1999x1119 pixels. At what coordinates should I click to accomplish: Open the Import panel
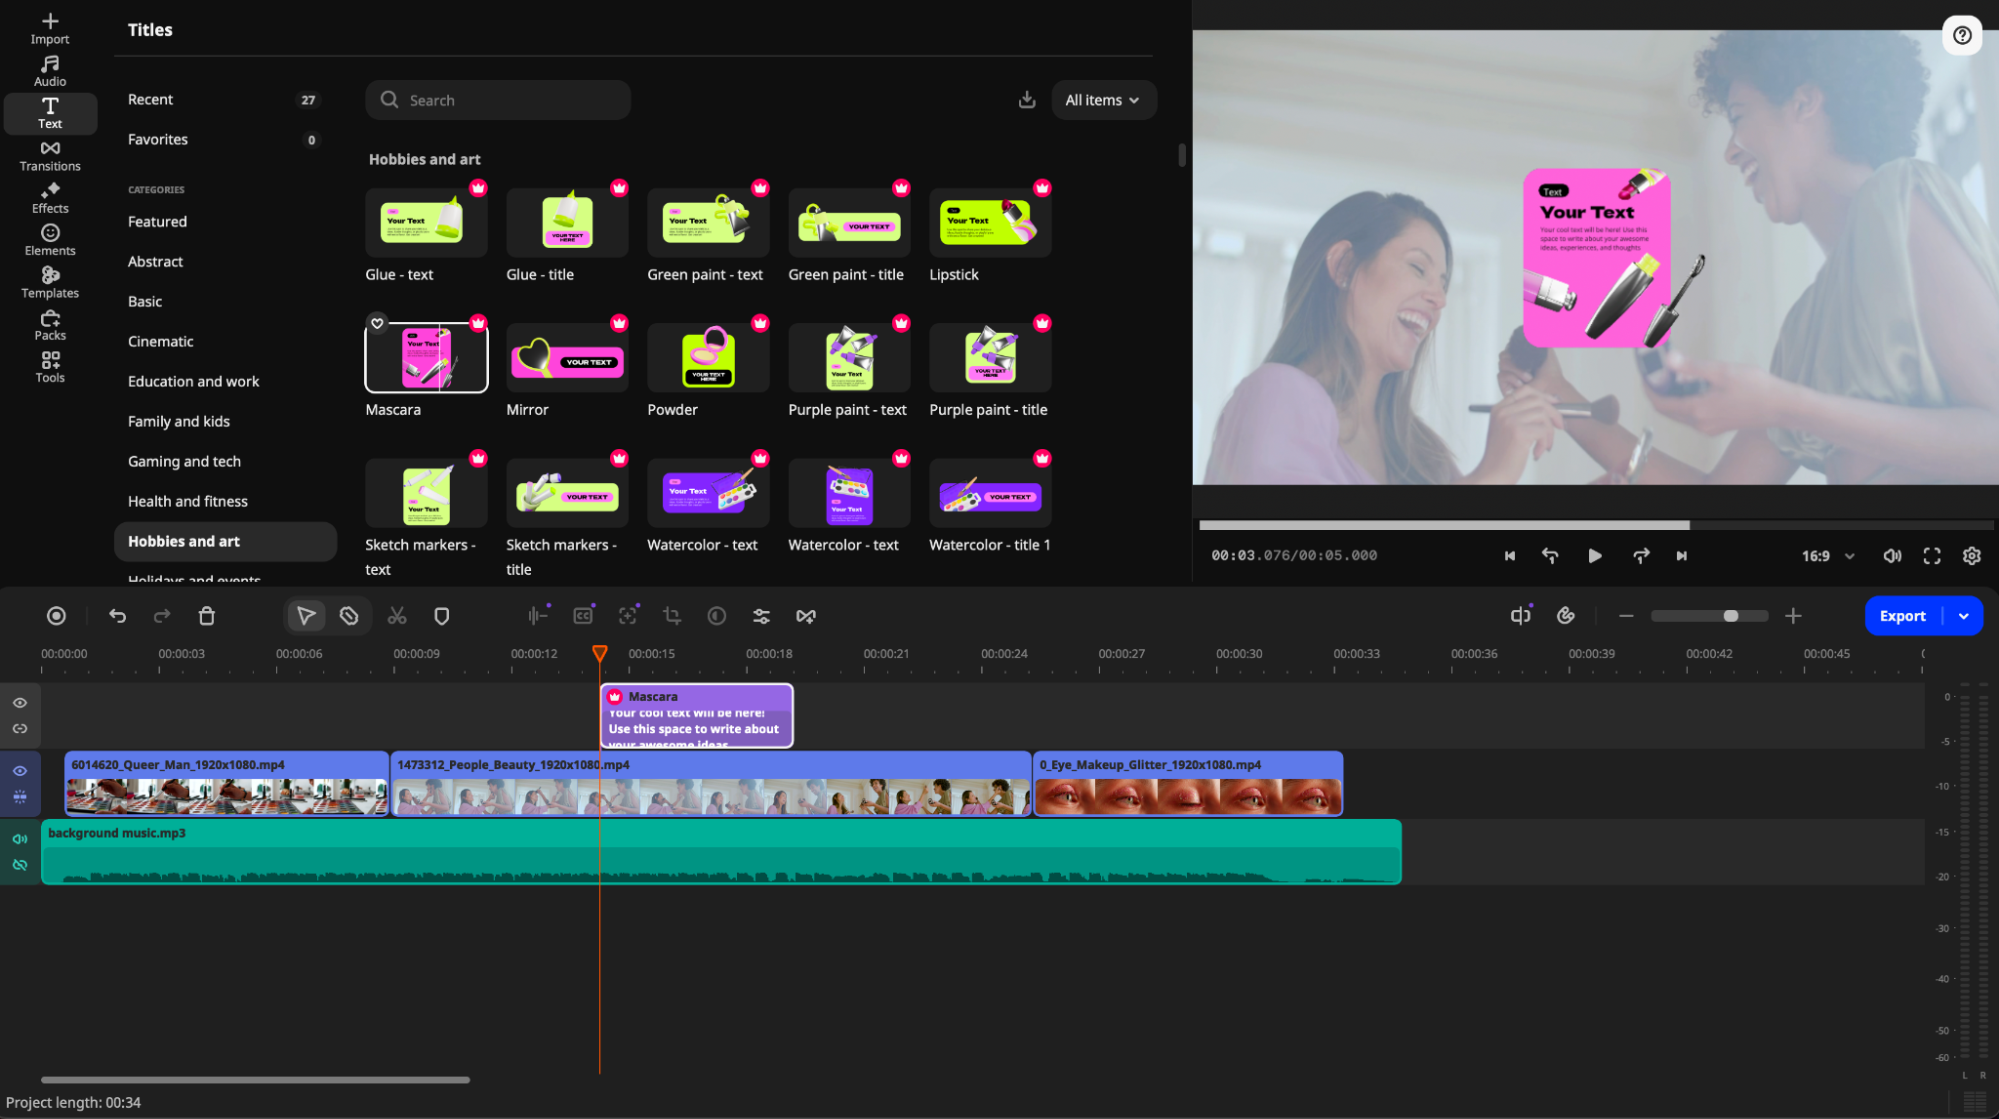pyautogui.click(x=50, y=28)
